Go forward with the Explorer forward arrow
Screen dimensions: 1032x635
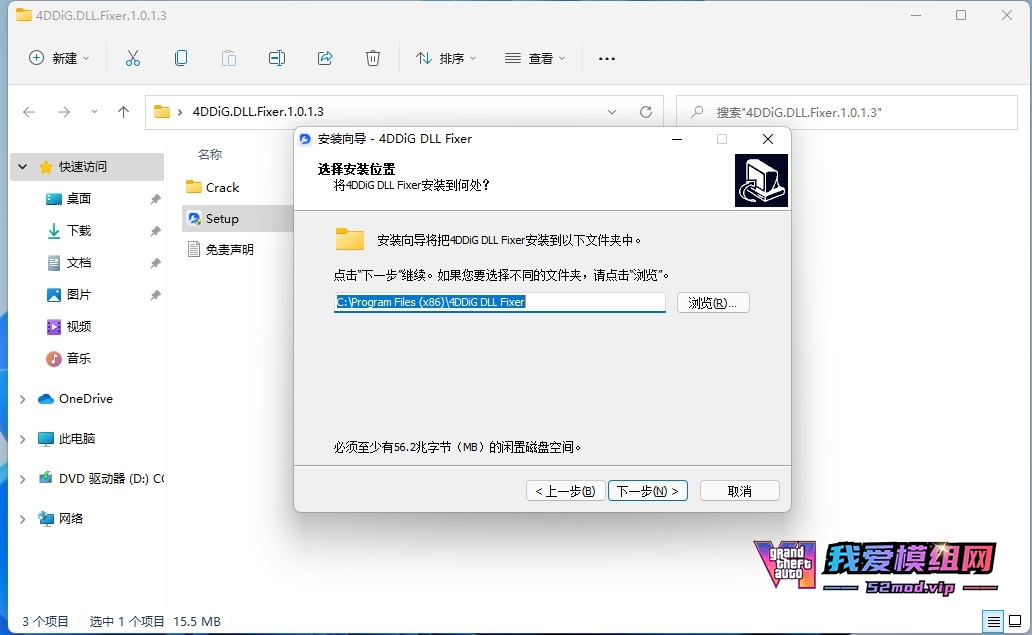64,112
